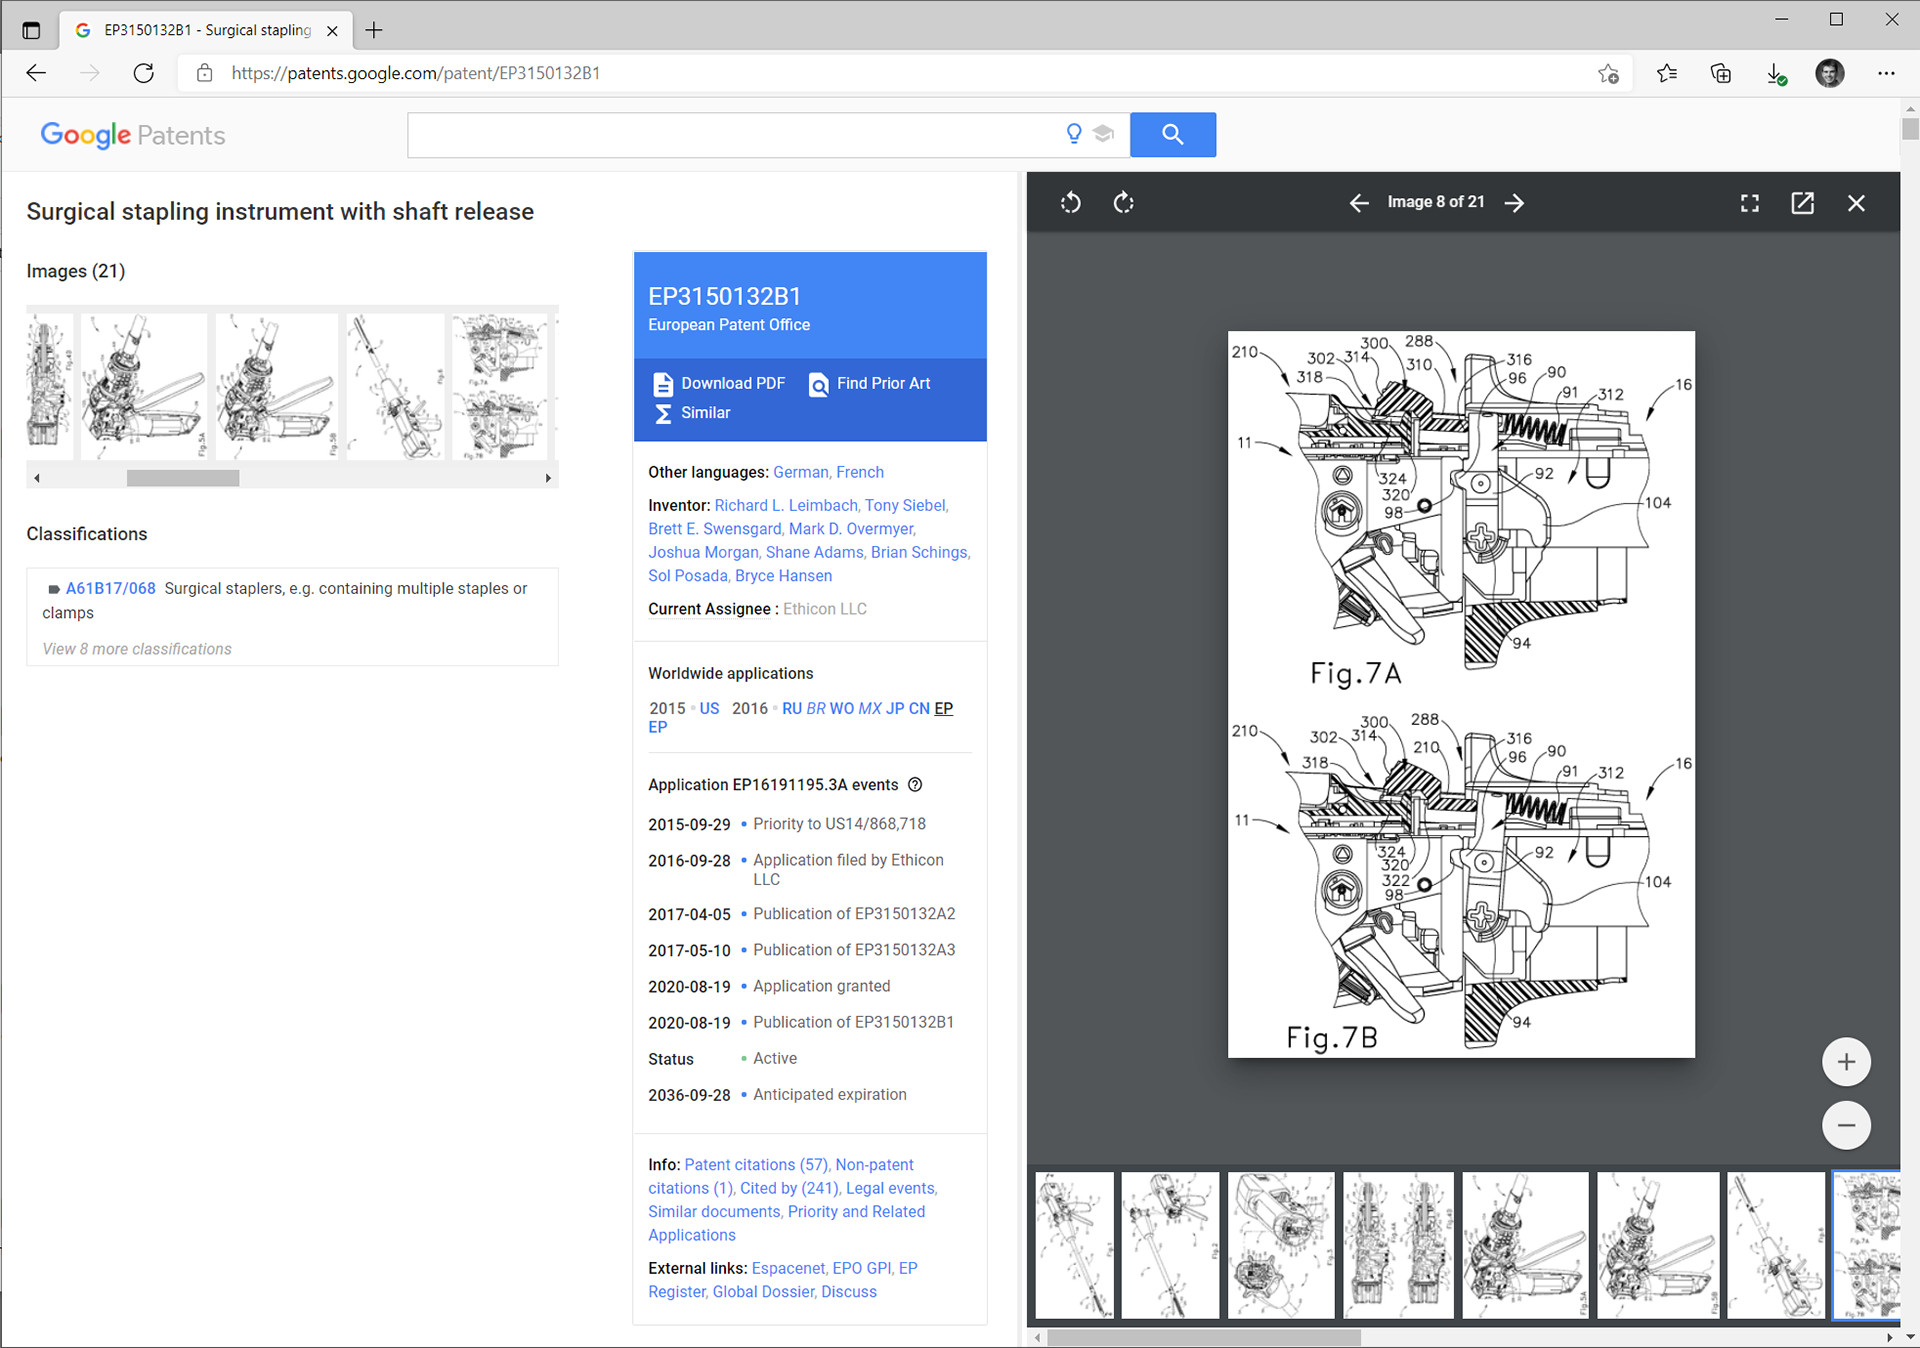
Task: Open Fig. 5A thumbnail in Images section
Action: click(144, 386)
